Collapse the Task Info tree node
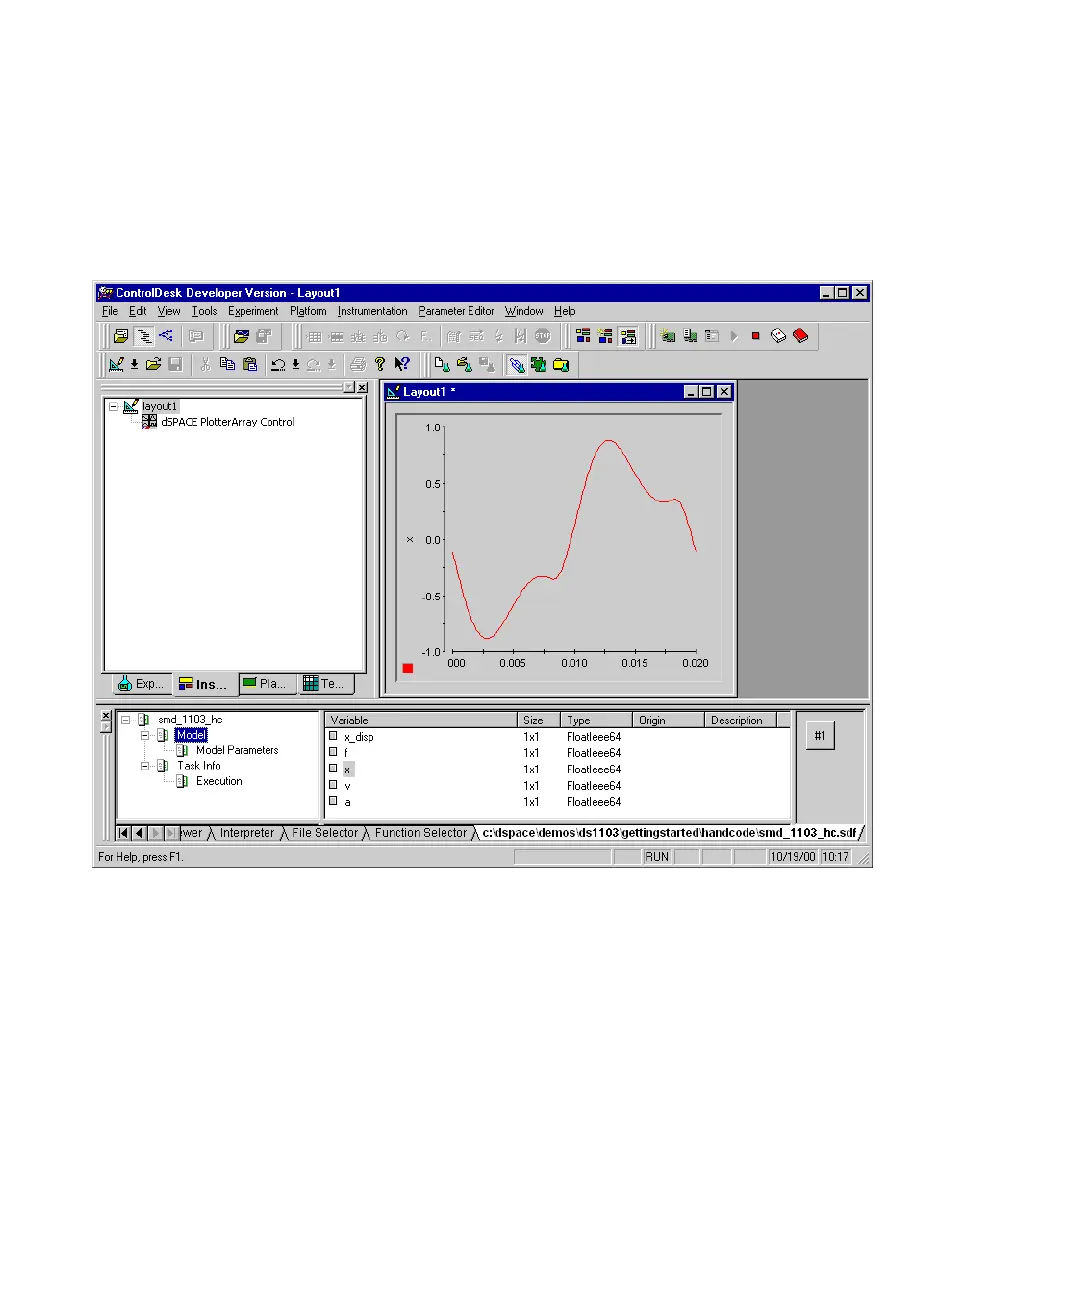The image size is (1072, 1298). (145, 766)
